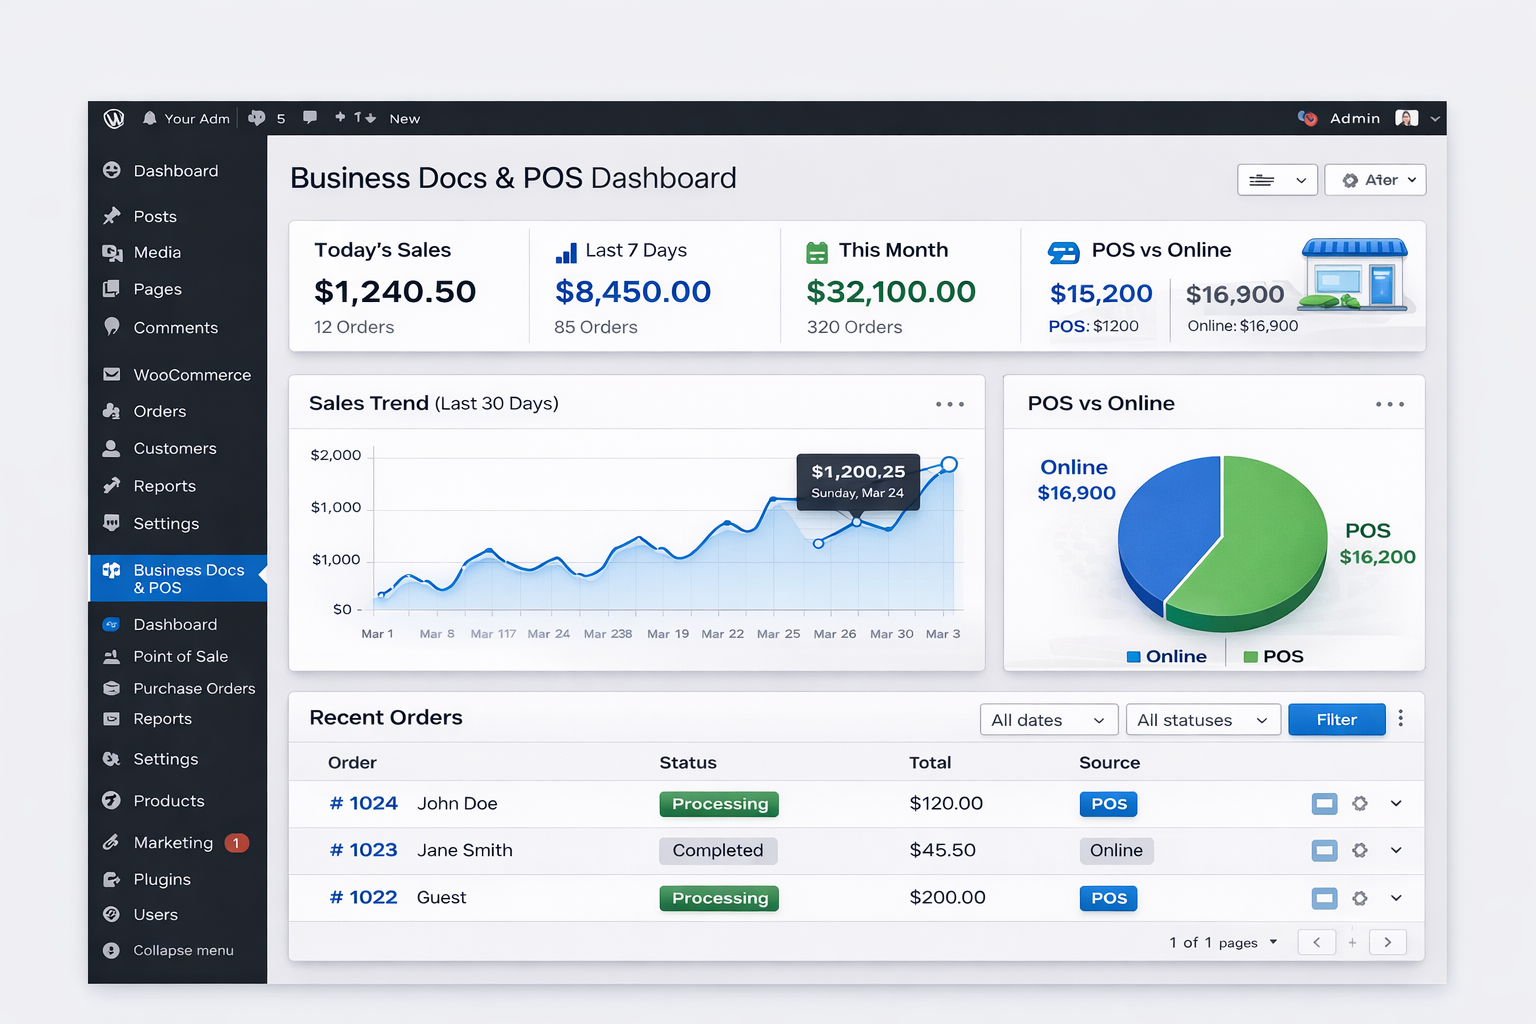The height and width of the screenshot is (1024, 1536).
Task: Open the All dates dropdown
Action: coord(1048,719)
